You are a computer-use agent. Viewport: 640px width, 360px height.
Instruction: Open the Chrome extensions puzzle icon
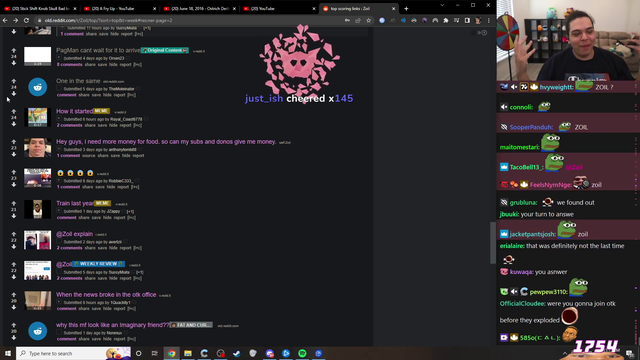point(446,20)
